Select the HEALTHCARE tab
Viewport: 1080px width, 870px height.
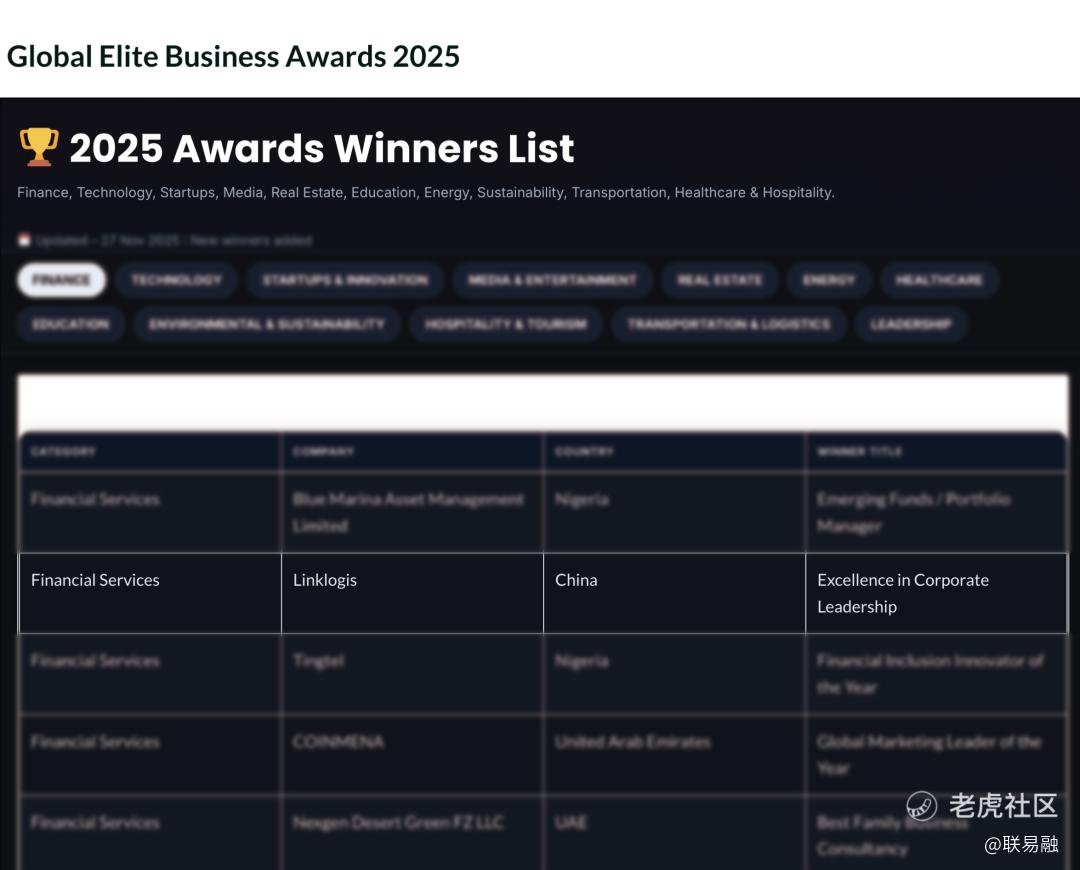pos(939,280)
